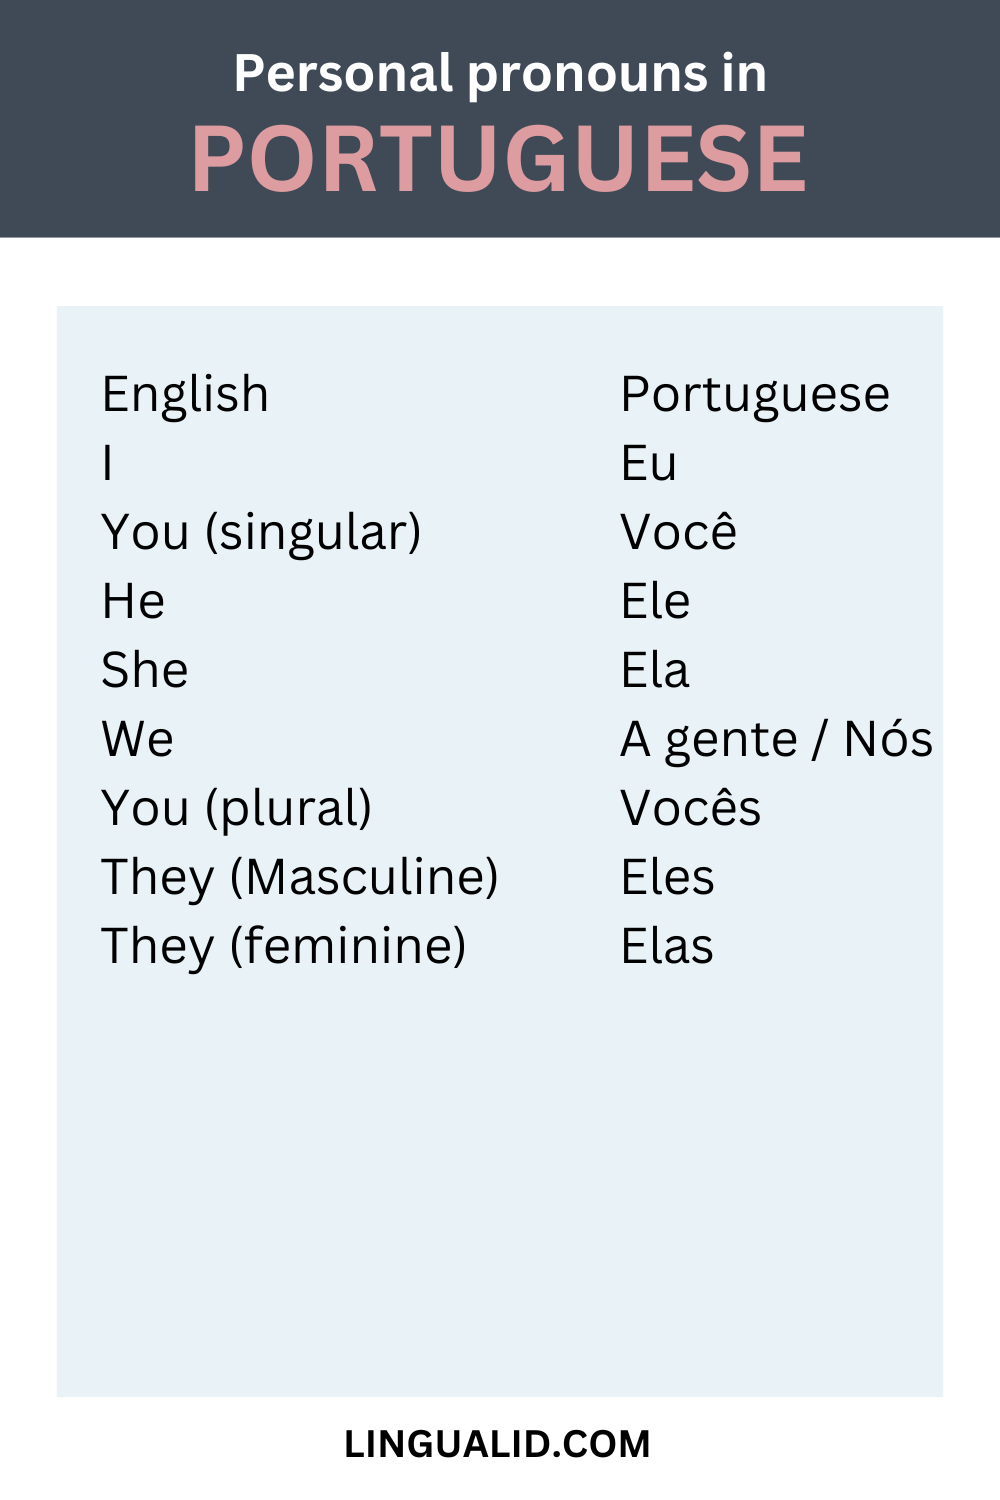This screenshot has width=1000, height=1500.
Task: Click the Portuguese word Eu
Action: [649, 463]
